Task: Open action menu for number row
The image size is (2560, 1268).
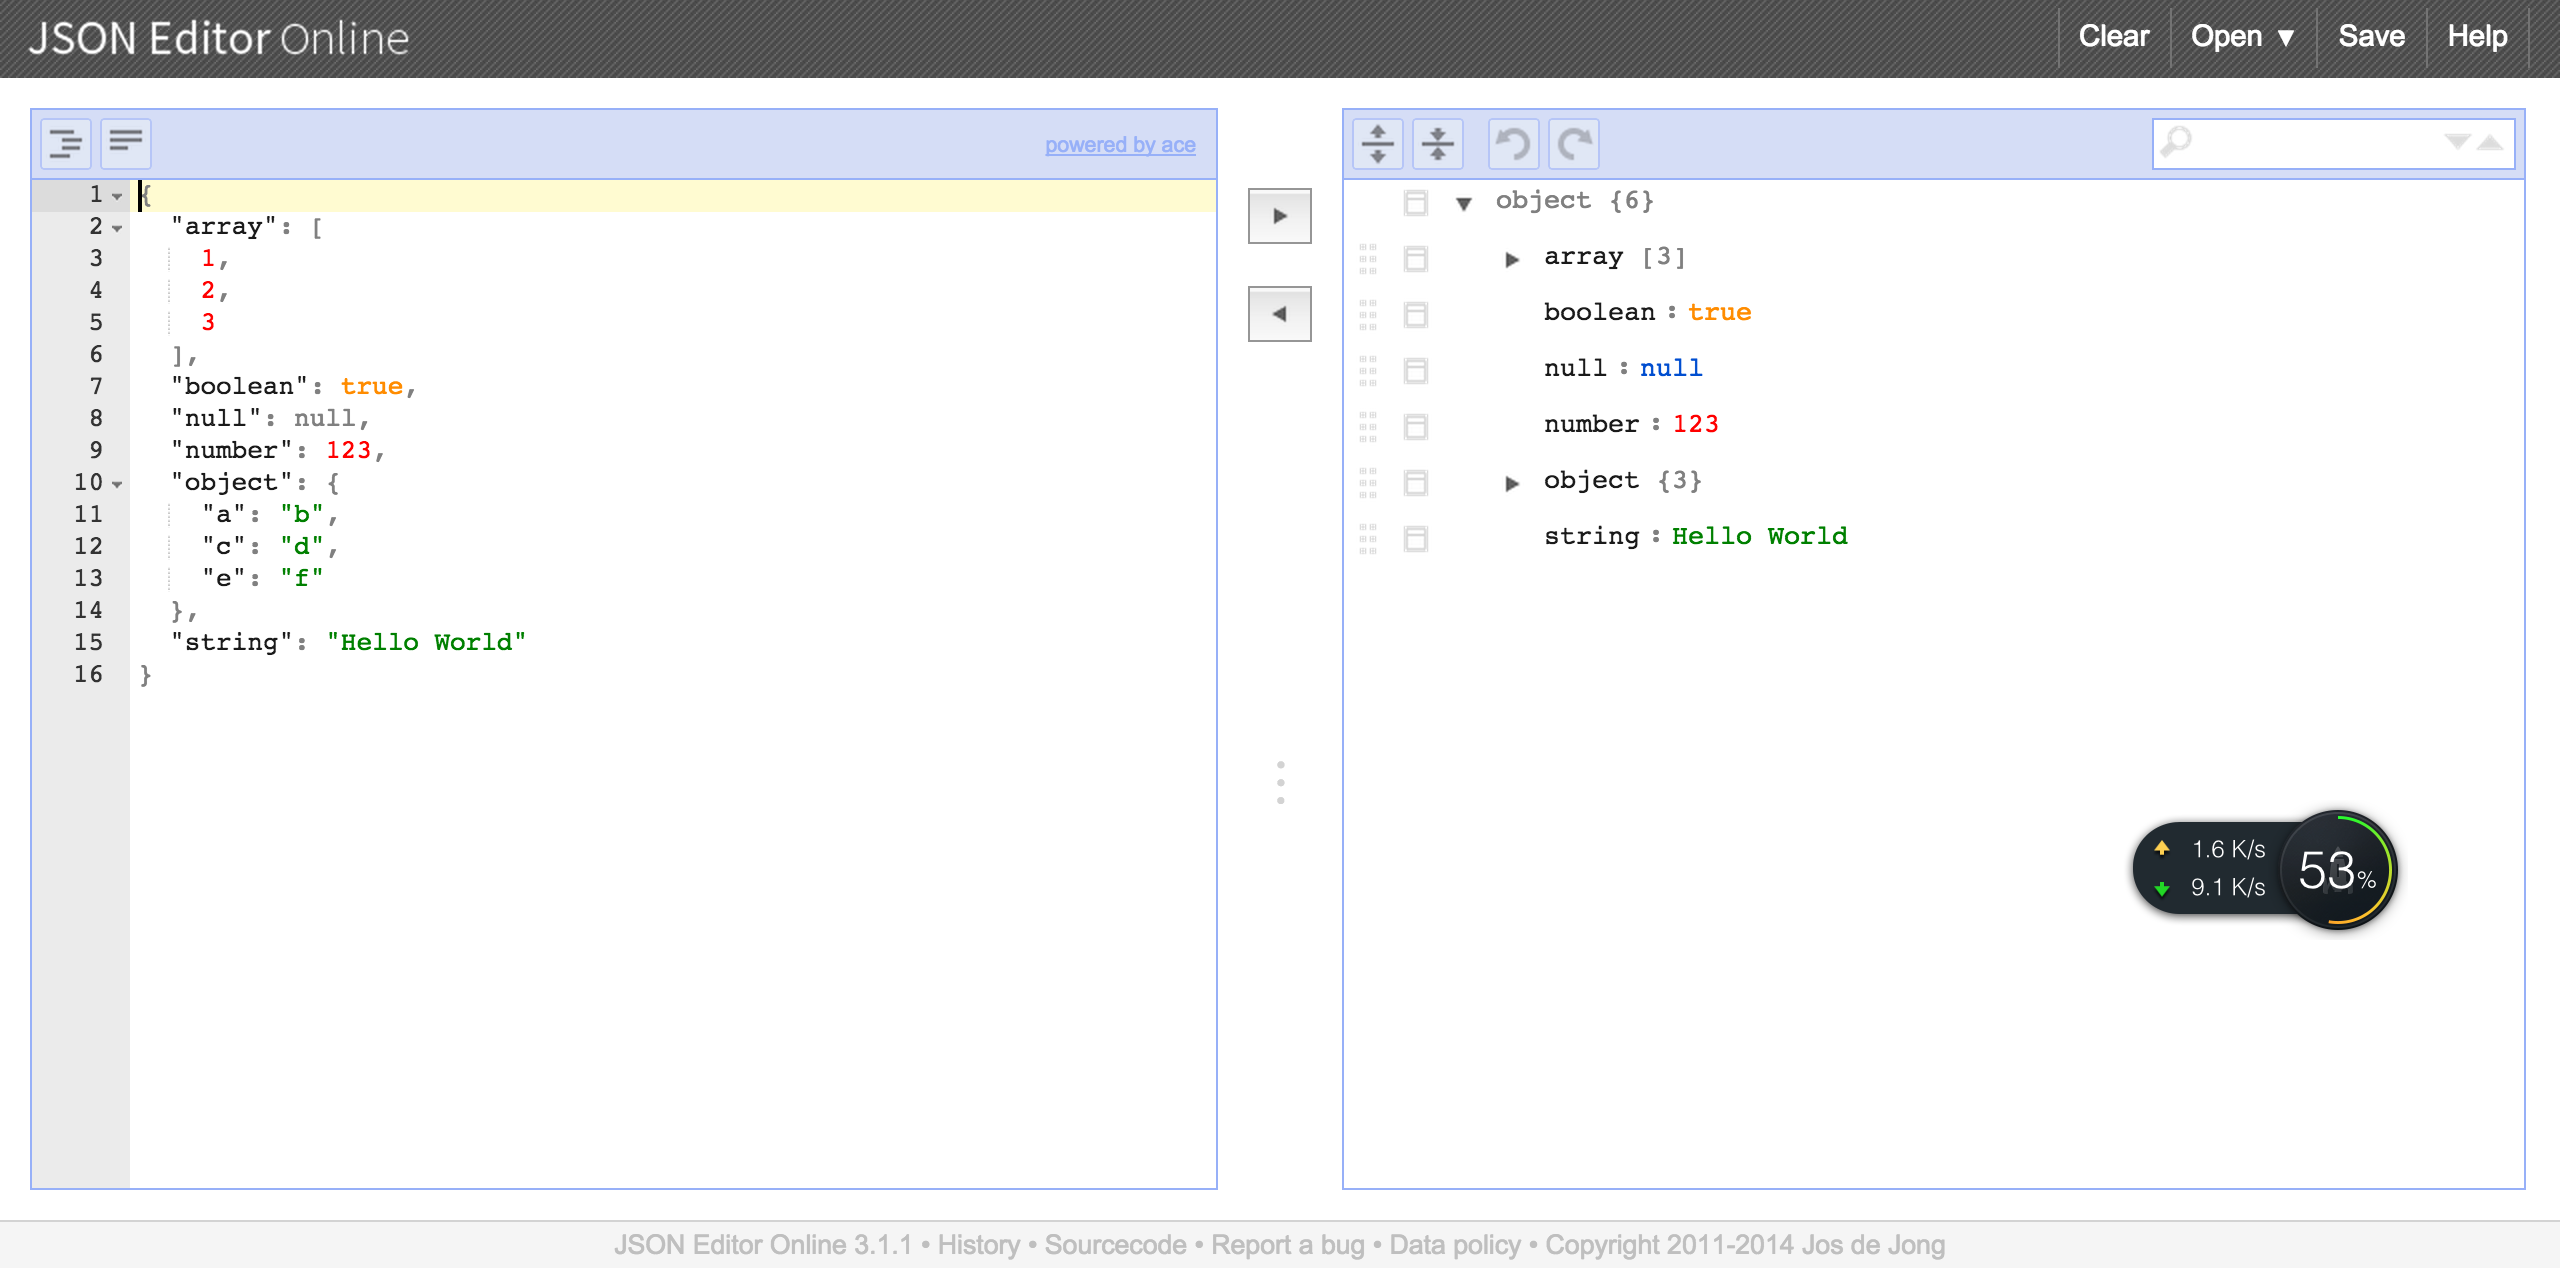Action: (x=1415, y=427)
